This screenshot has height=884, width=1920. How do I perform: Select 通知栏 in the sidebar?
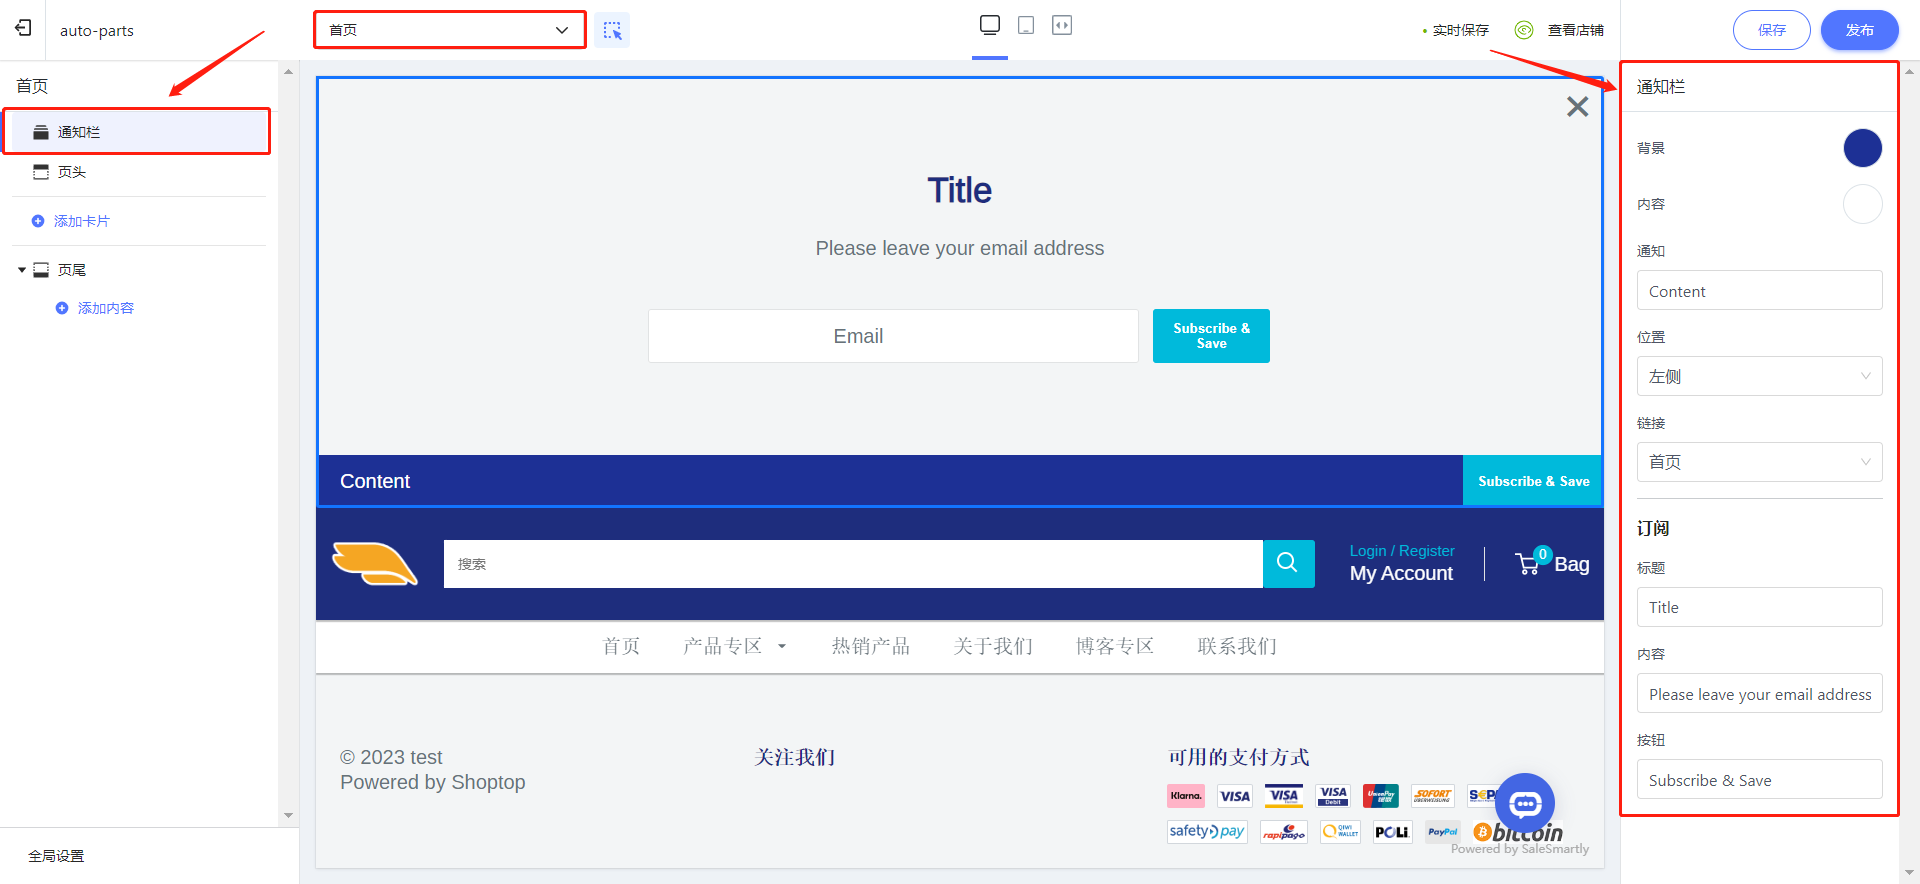click(79, 132)
